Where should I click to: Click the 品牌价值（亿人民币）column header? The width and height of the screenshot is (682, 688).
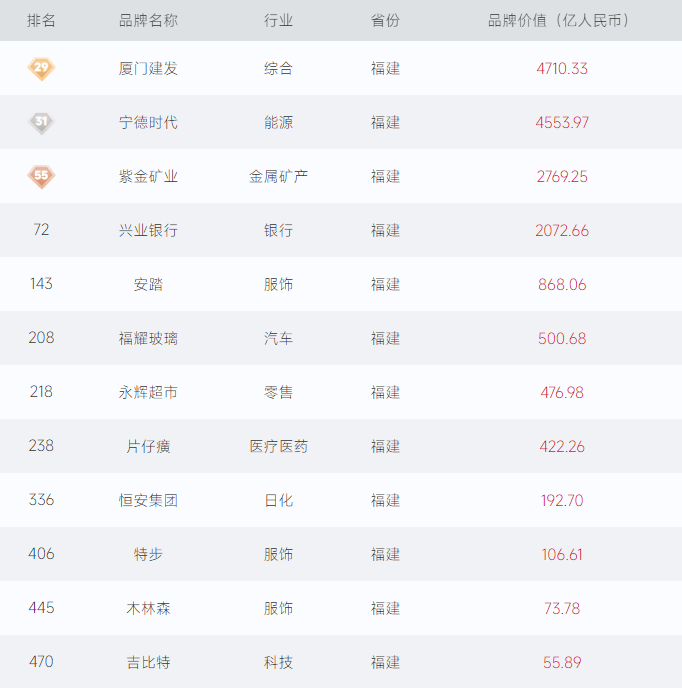click(x=562, y=21)
